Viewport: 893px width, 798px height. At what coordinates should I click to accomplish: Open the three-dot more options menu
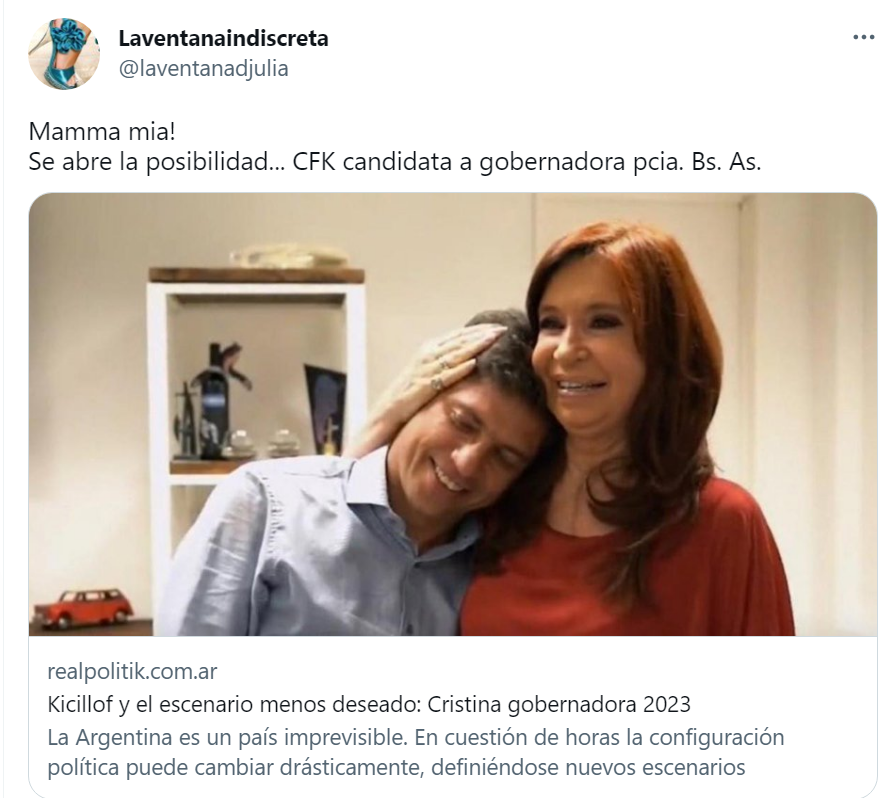click(863, 38)
